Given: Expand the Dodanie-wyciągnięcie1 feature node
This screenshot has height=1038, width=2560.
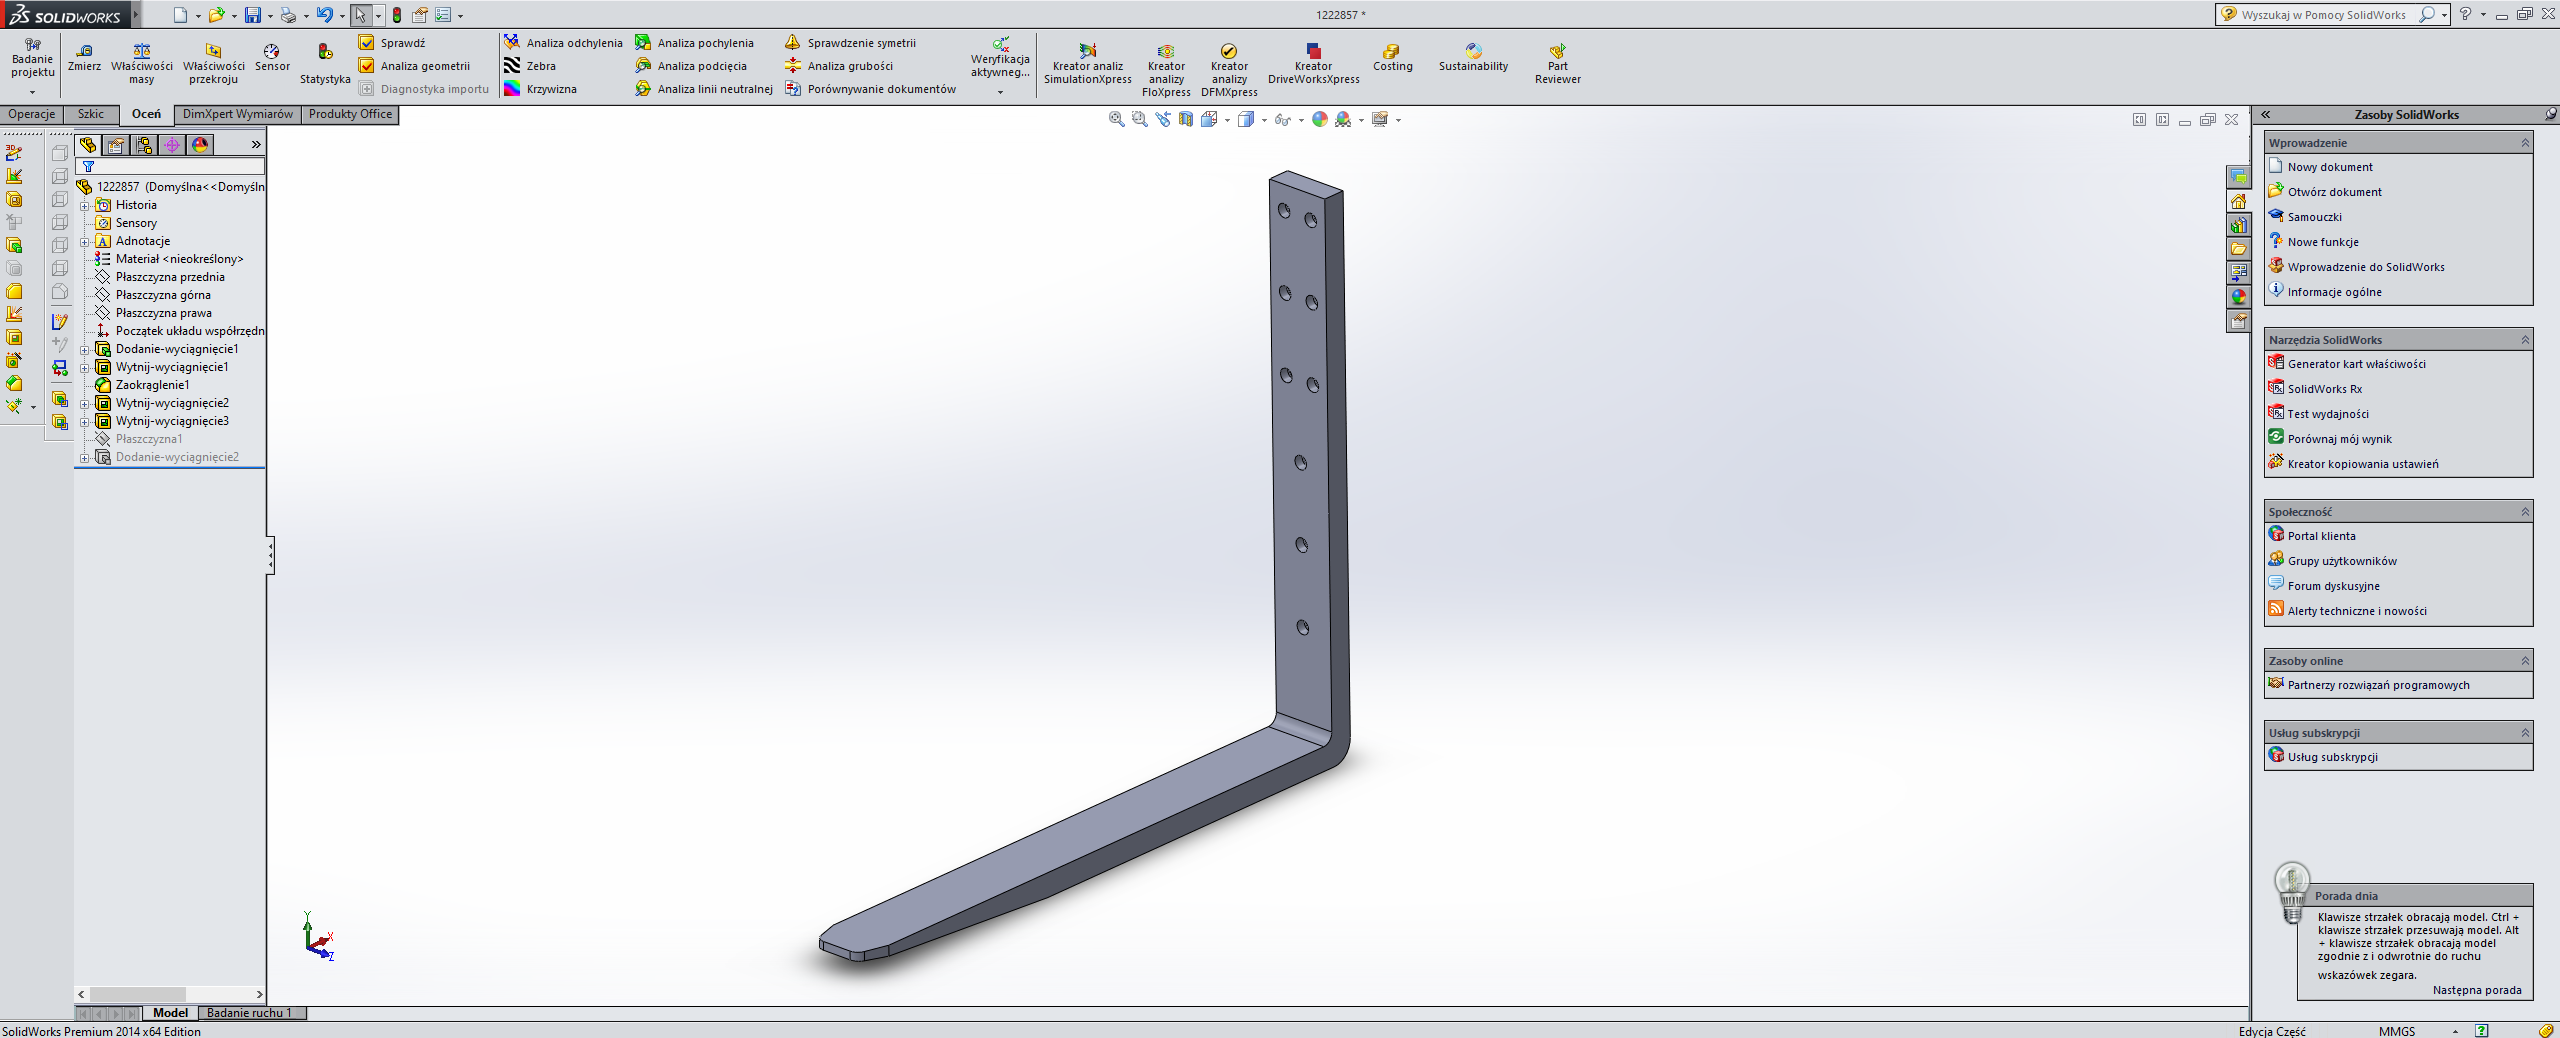Looking at the screenshot, I should [x=85, y=350].
